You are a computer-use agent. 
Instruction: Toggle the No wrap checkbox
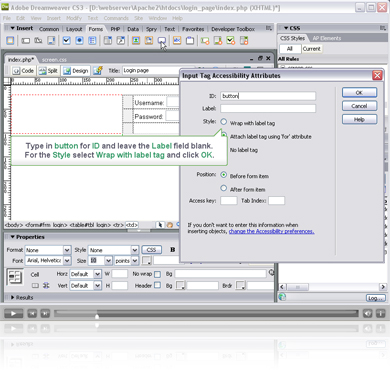pos(158,274)
